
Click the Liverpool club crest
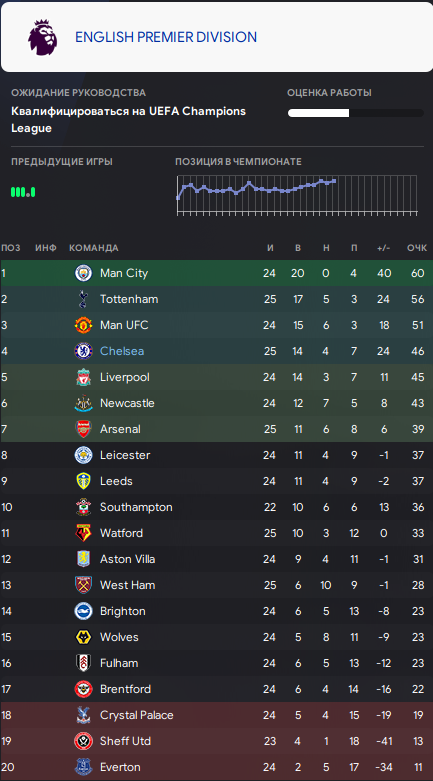[83, 377]
